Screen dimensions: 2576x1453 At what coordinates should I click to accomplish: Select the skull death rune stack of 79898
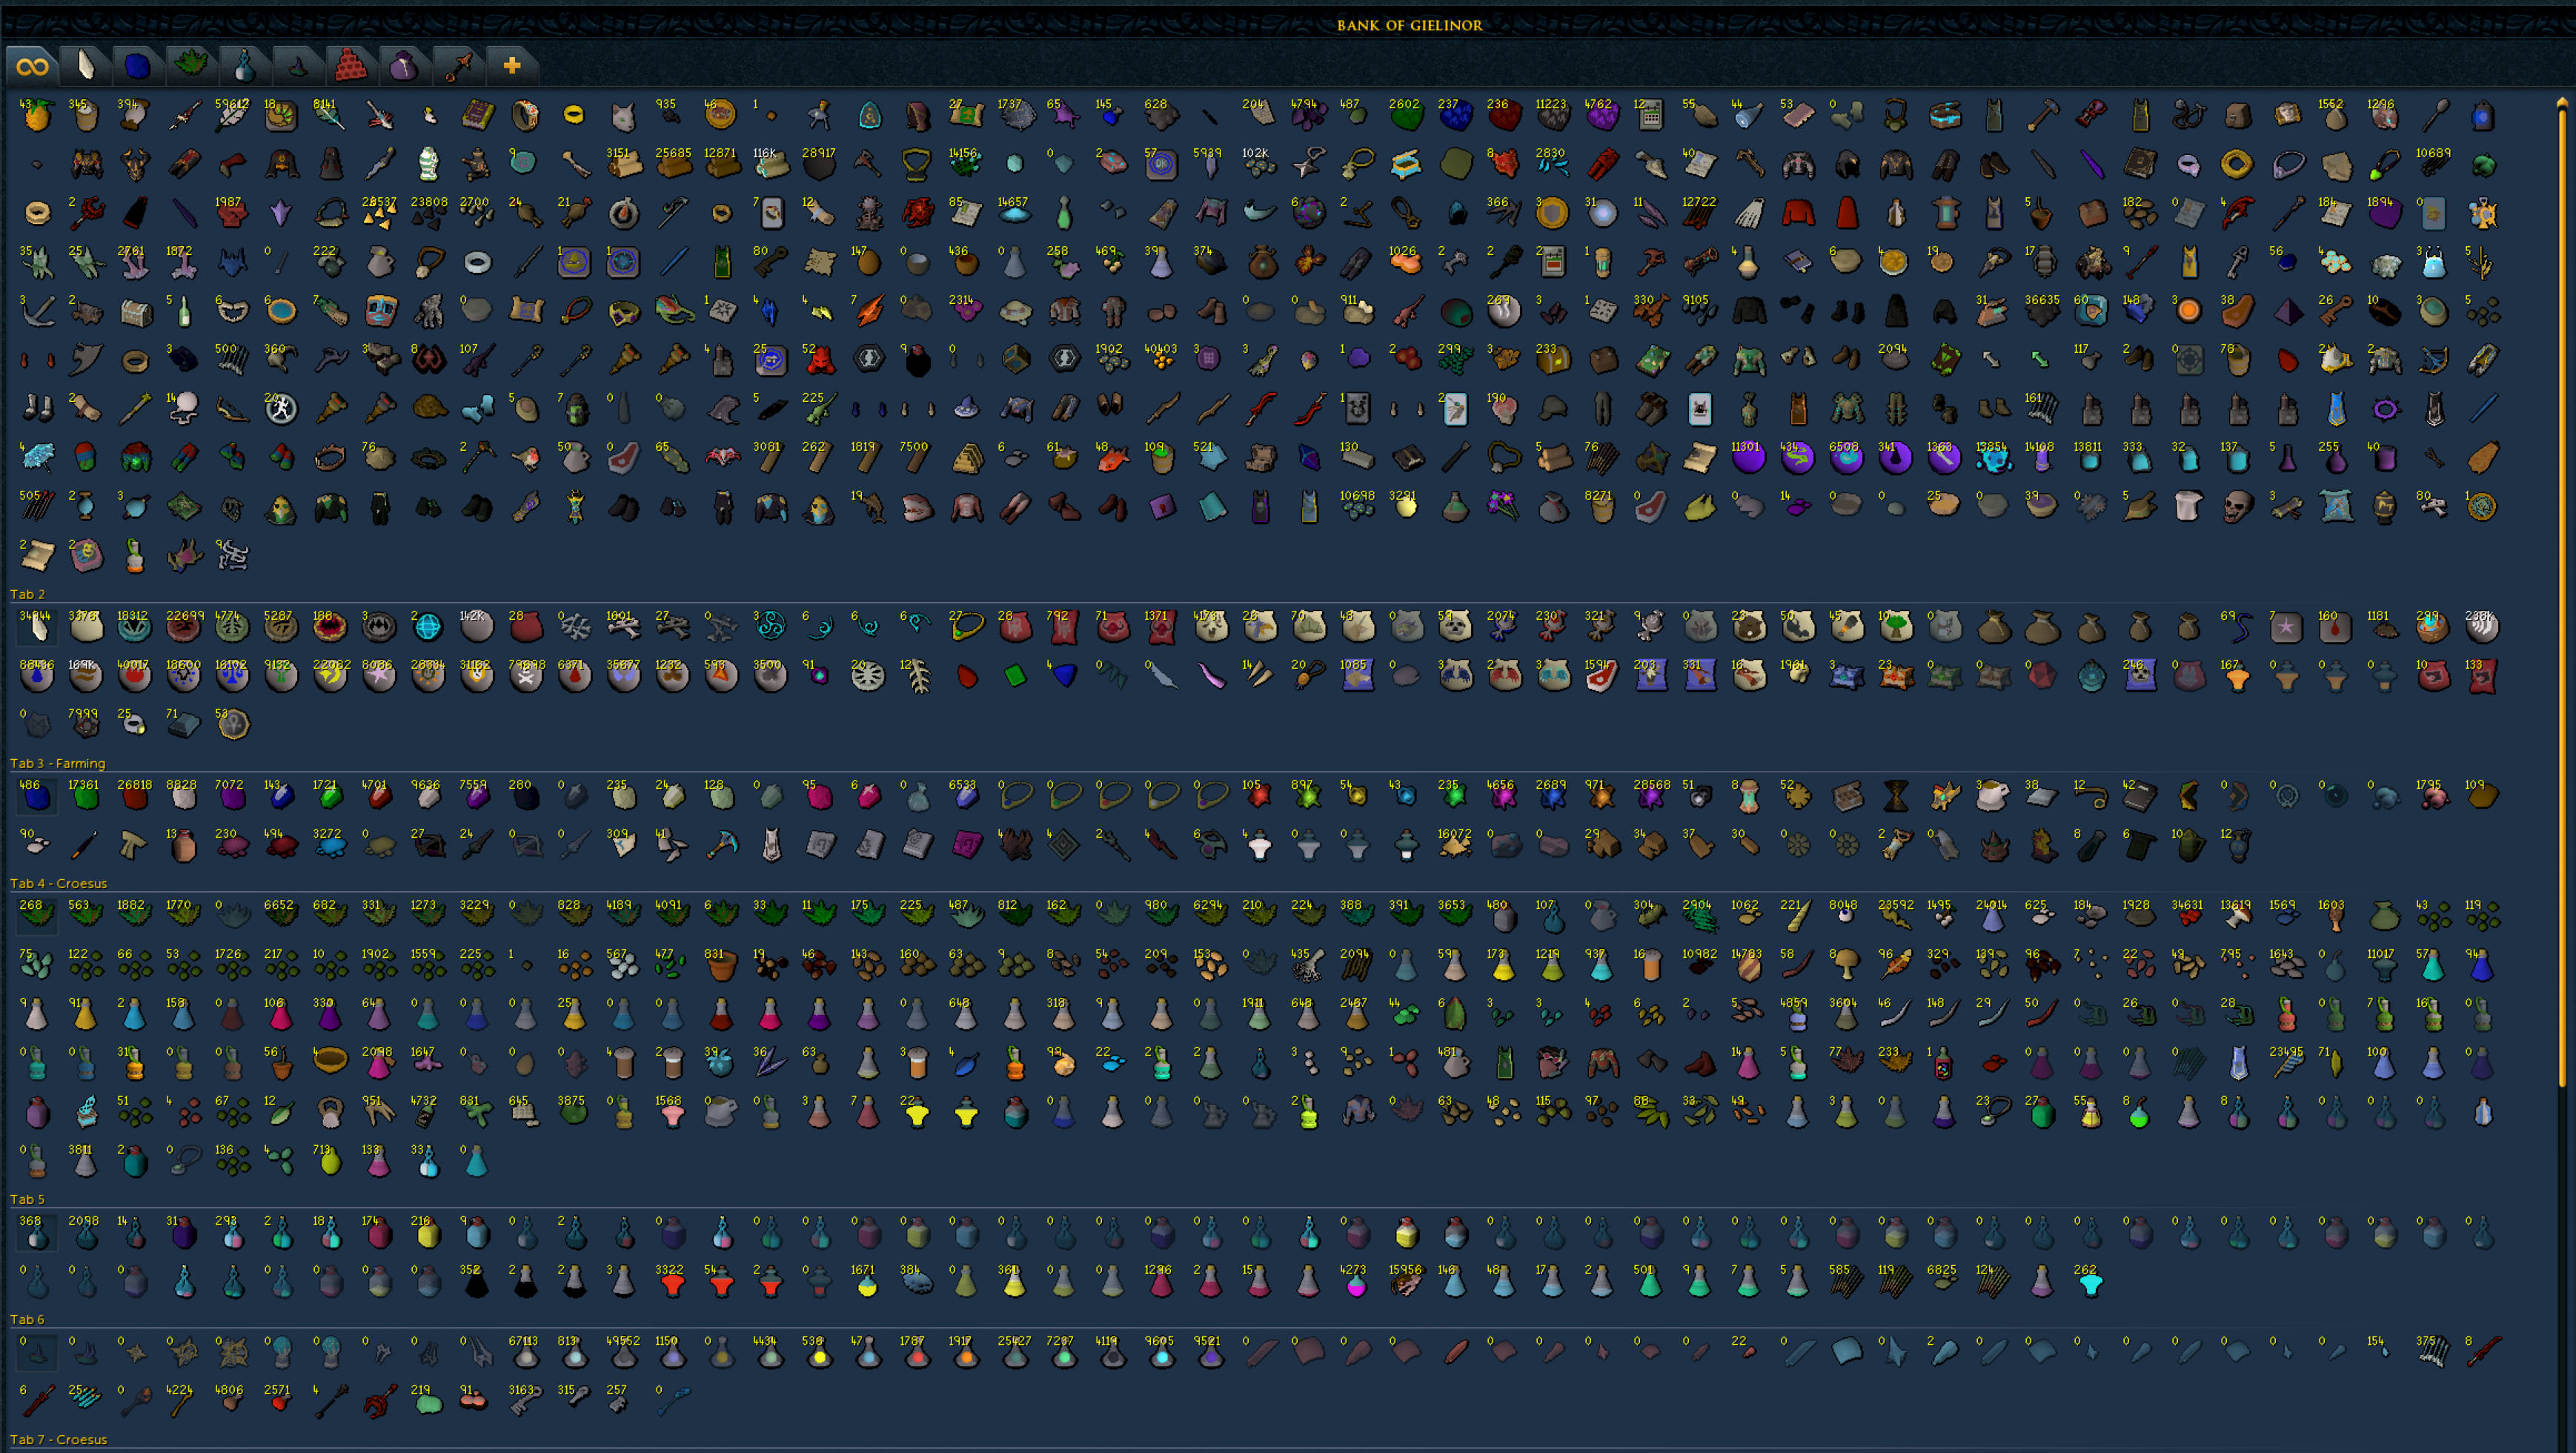[526, 676]
